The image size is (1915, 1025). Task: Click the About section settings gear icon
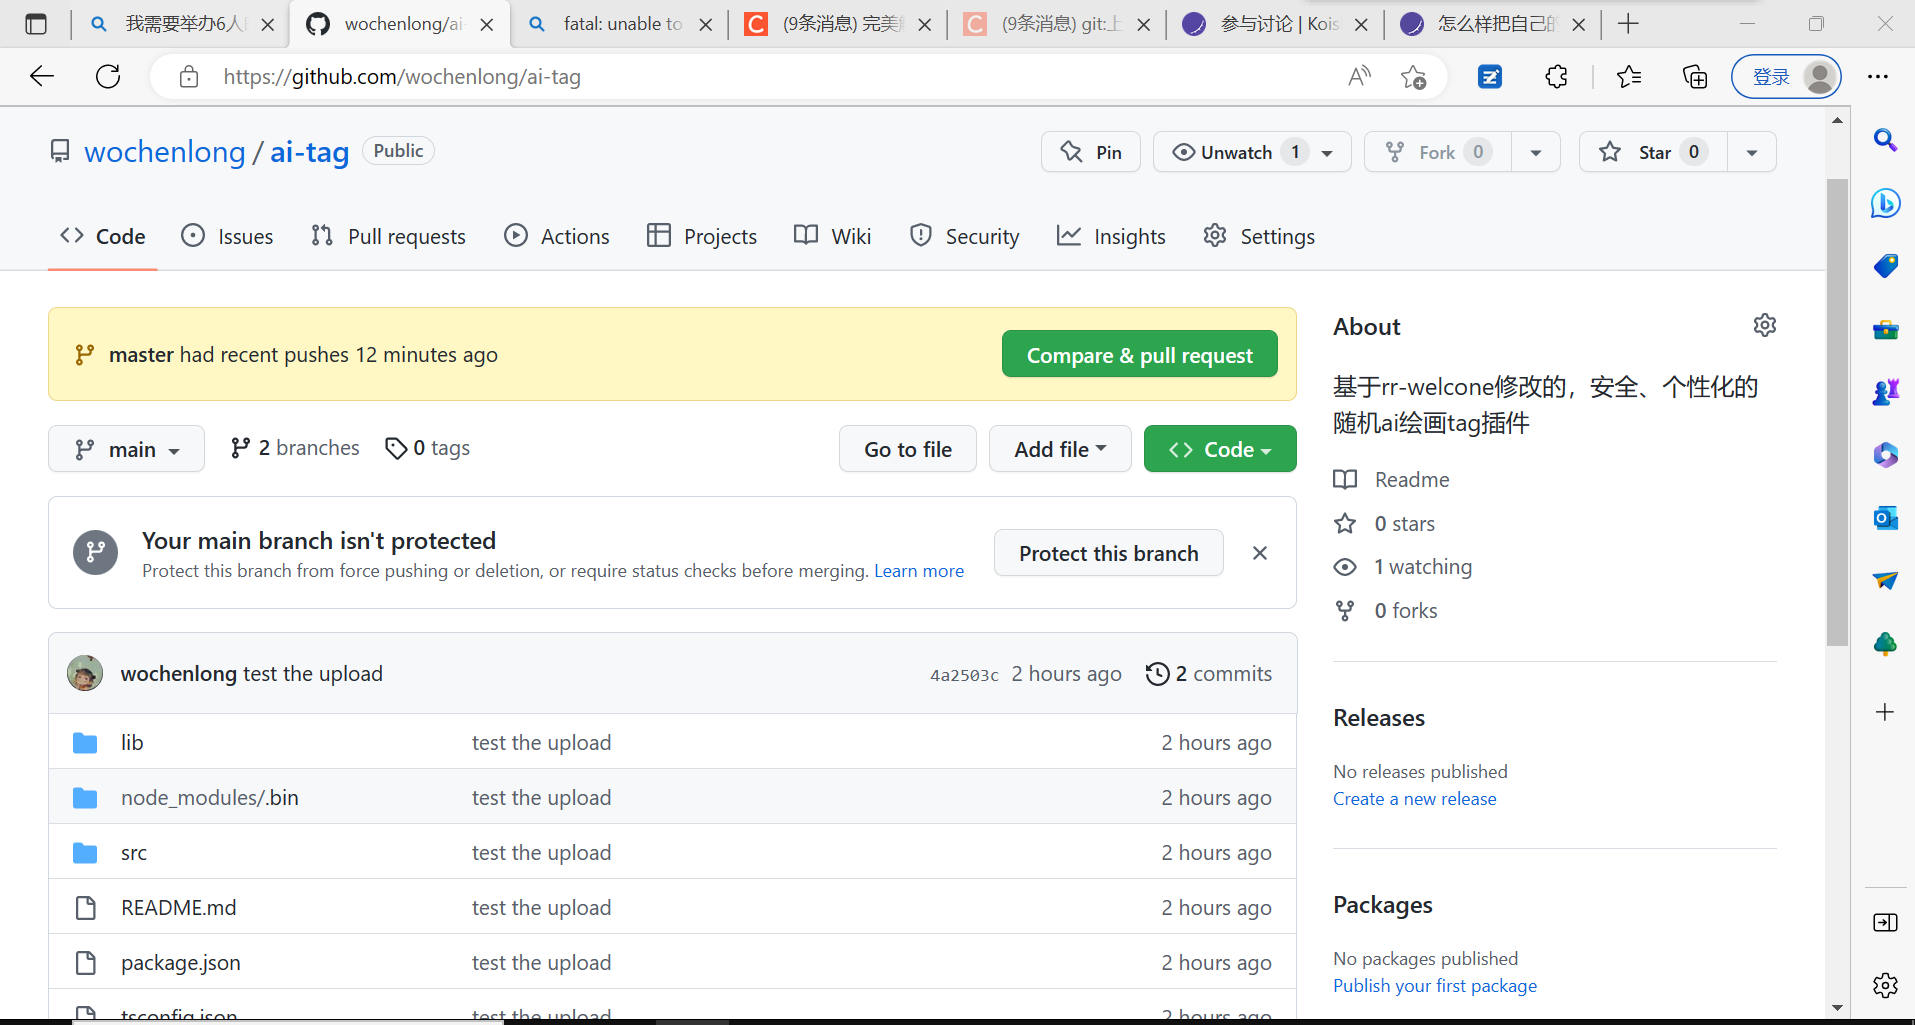pyautogui.click(x=1764, y=326)
